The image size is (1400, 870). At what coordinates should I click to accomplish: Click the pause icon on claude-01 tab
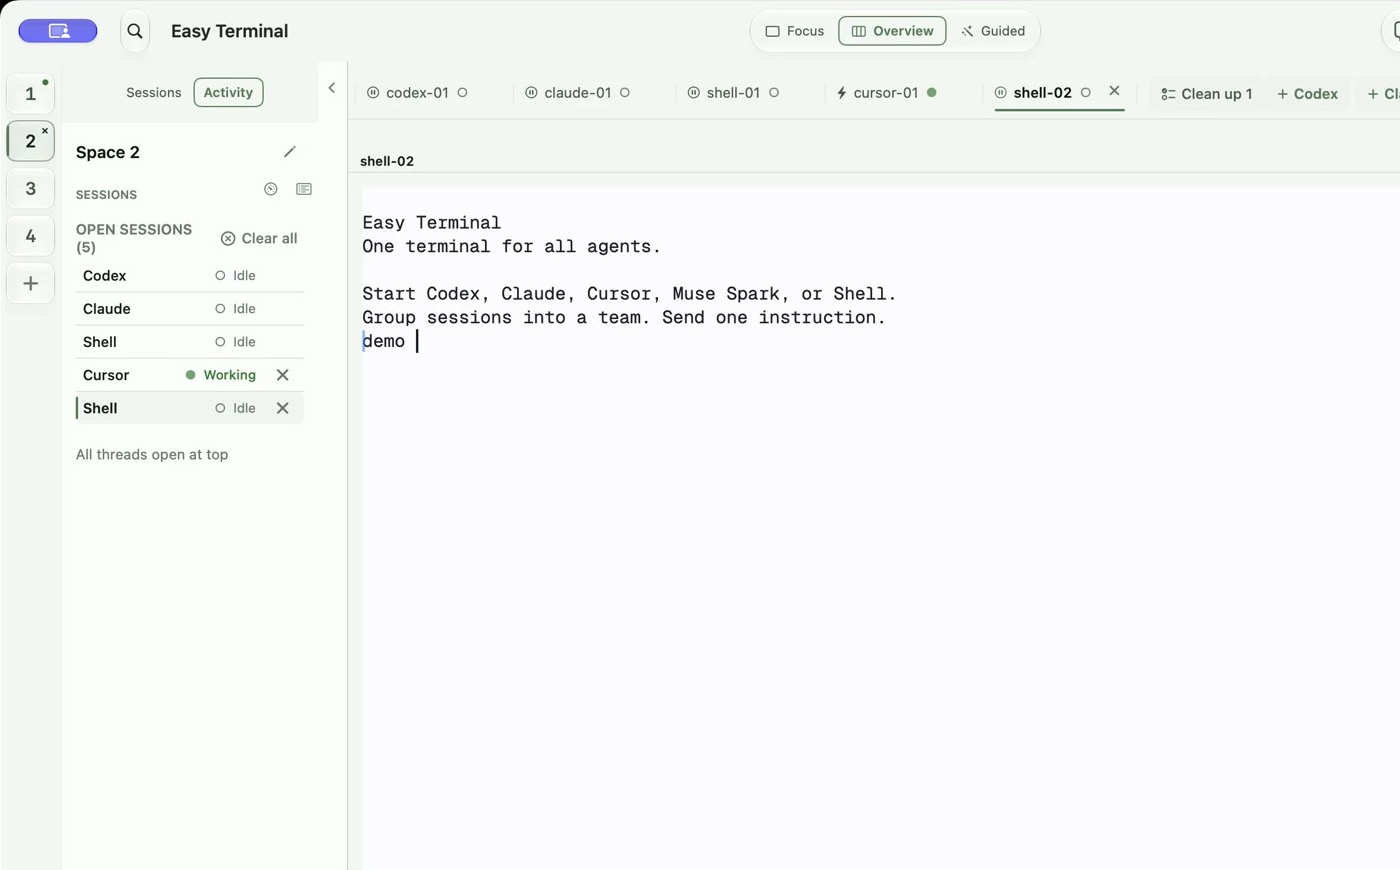click(531, 92)
